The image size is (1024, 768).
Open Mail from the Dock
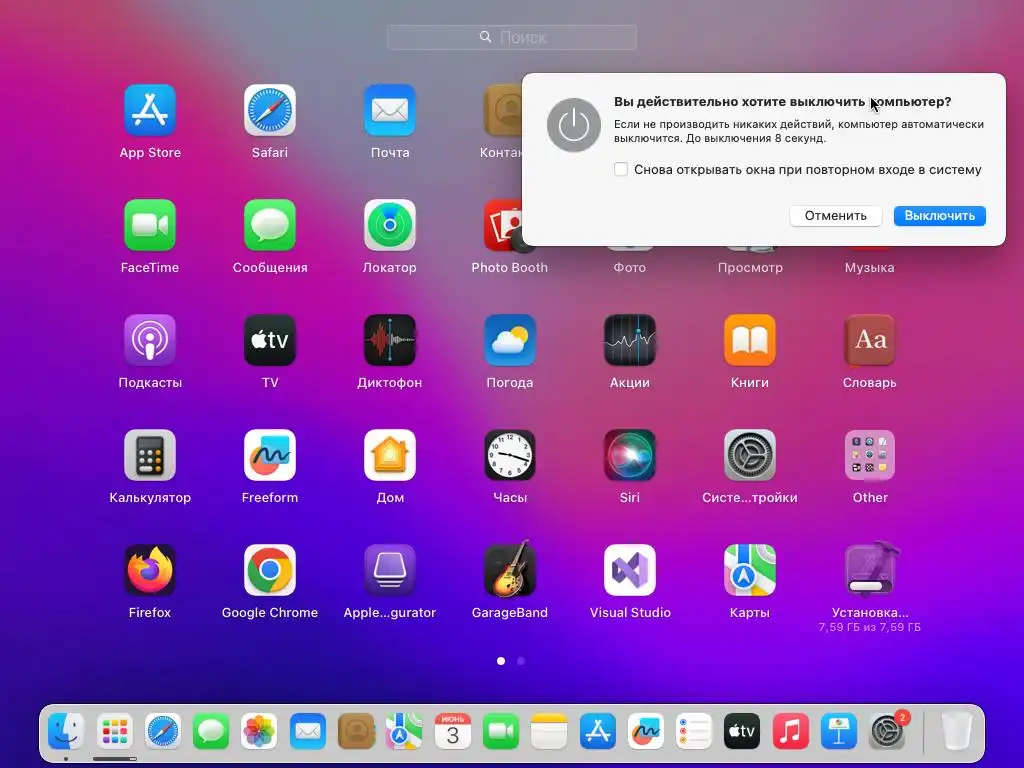308,731
